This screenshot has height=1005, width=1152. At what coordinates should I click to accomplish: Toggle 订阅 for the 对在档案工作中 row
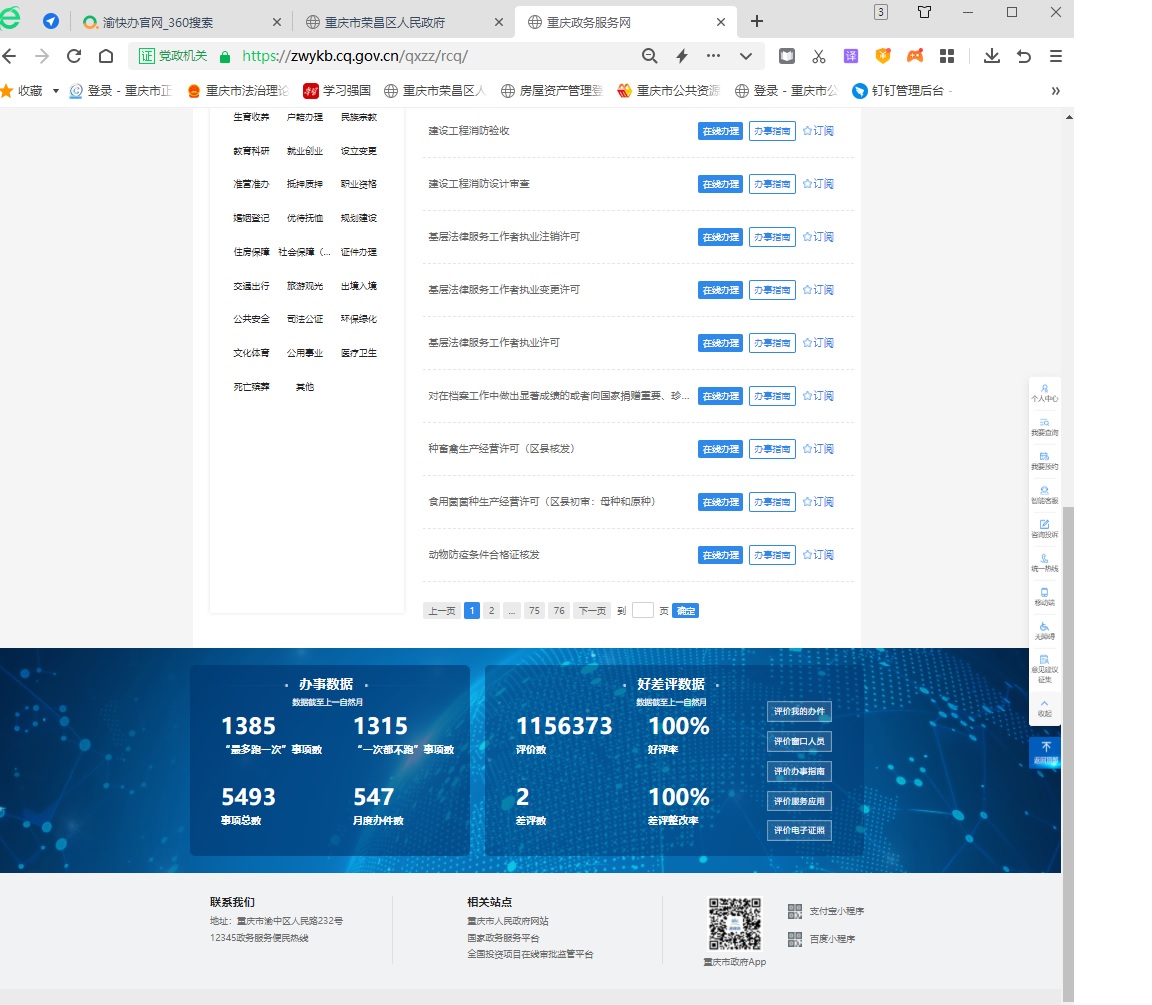coord(818,396)
